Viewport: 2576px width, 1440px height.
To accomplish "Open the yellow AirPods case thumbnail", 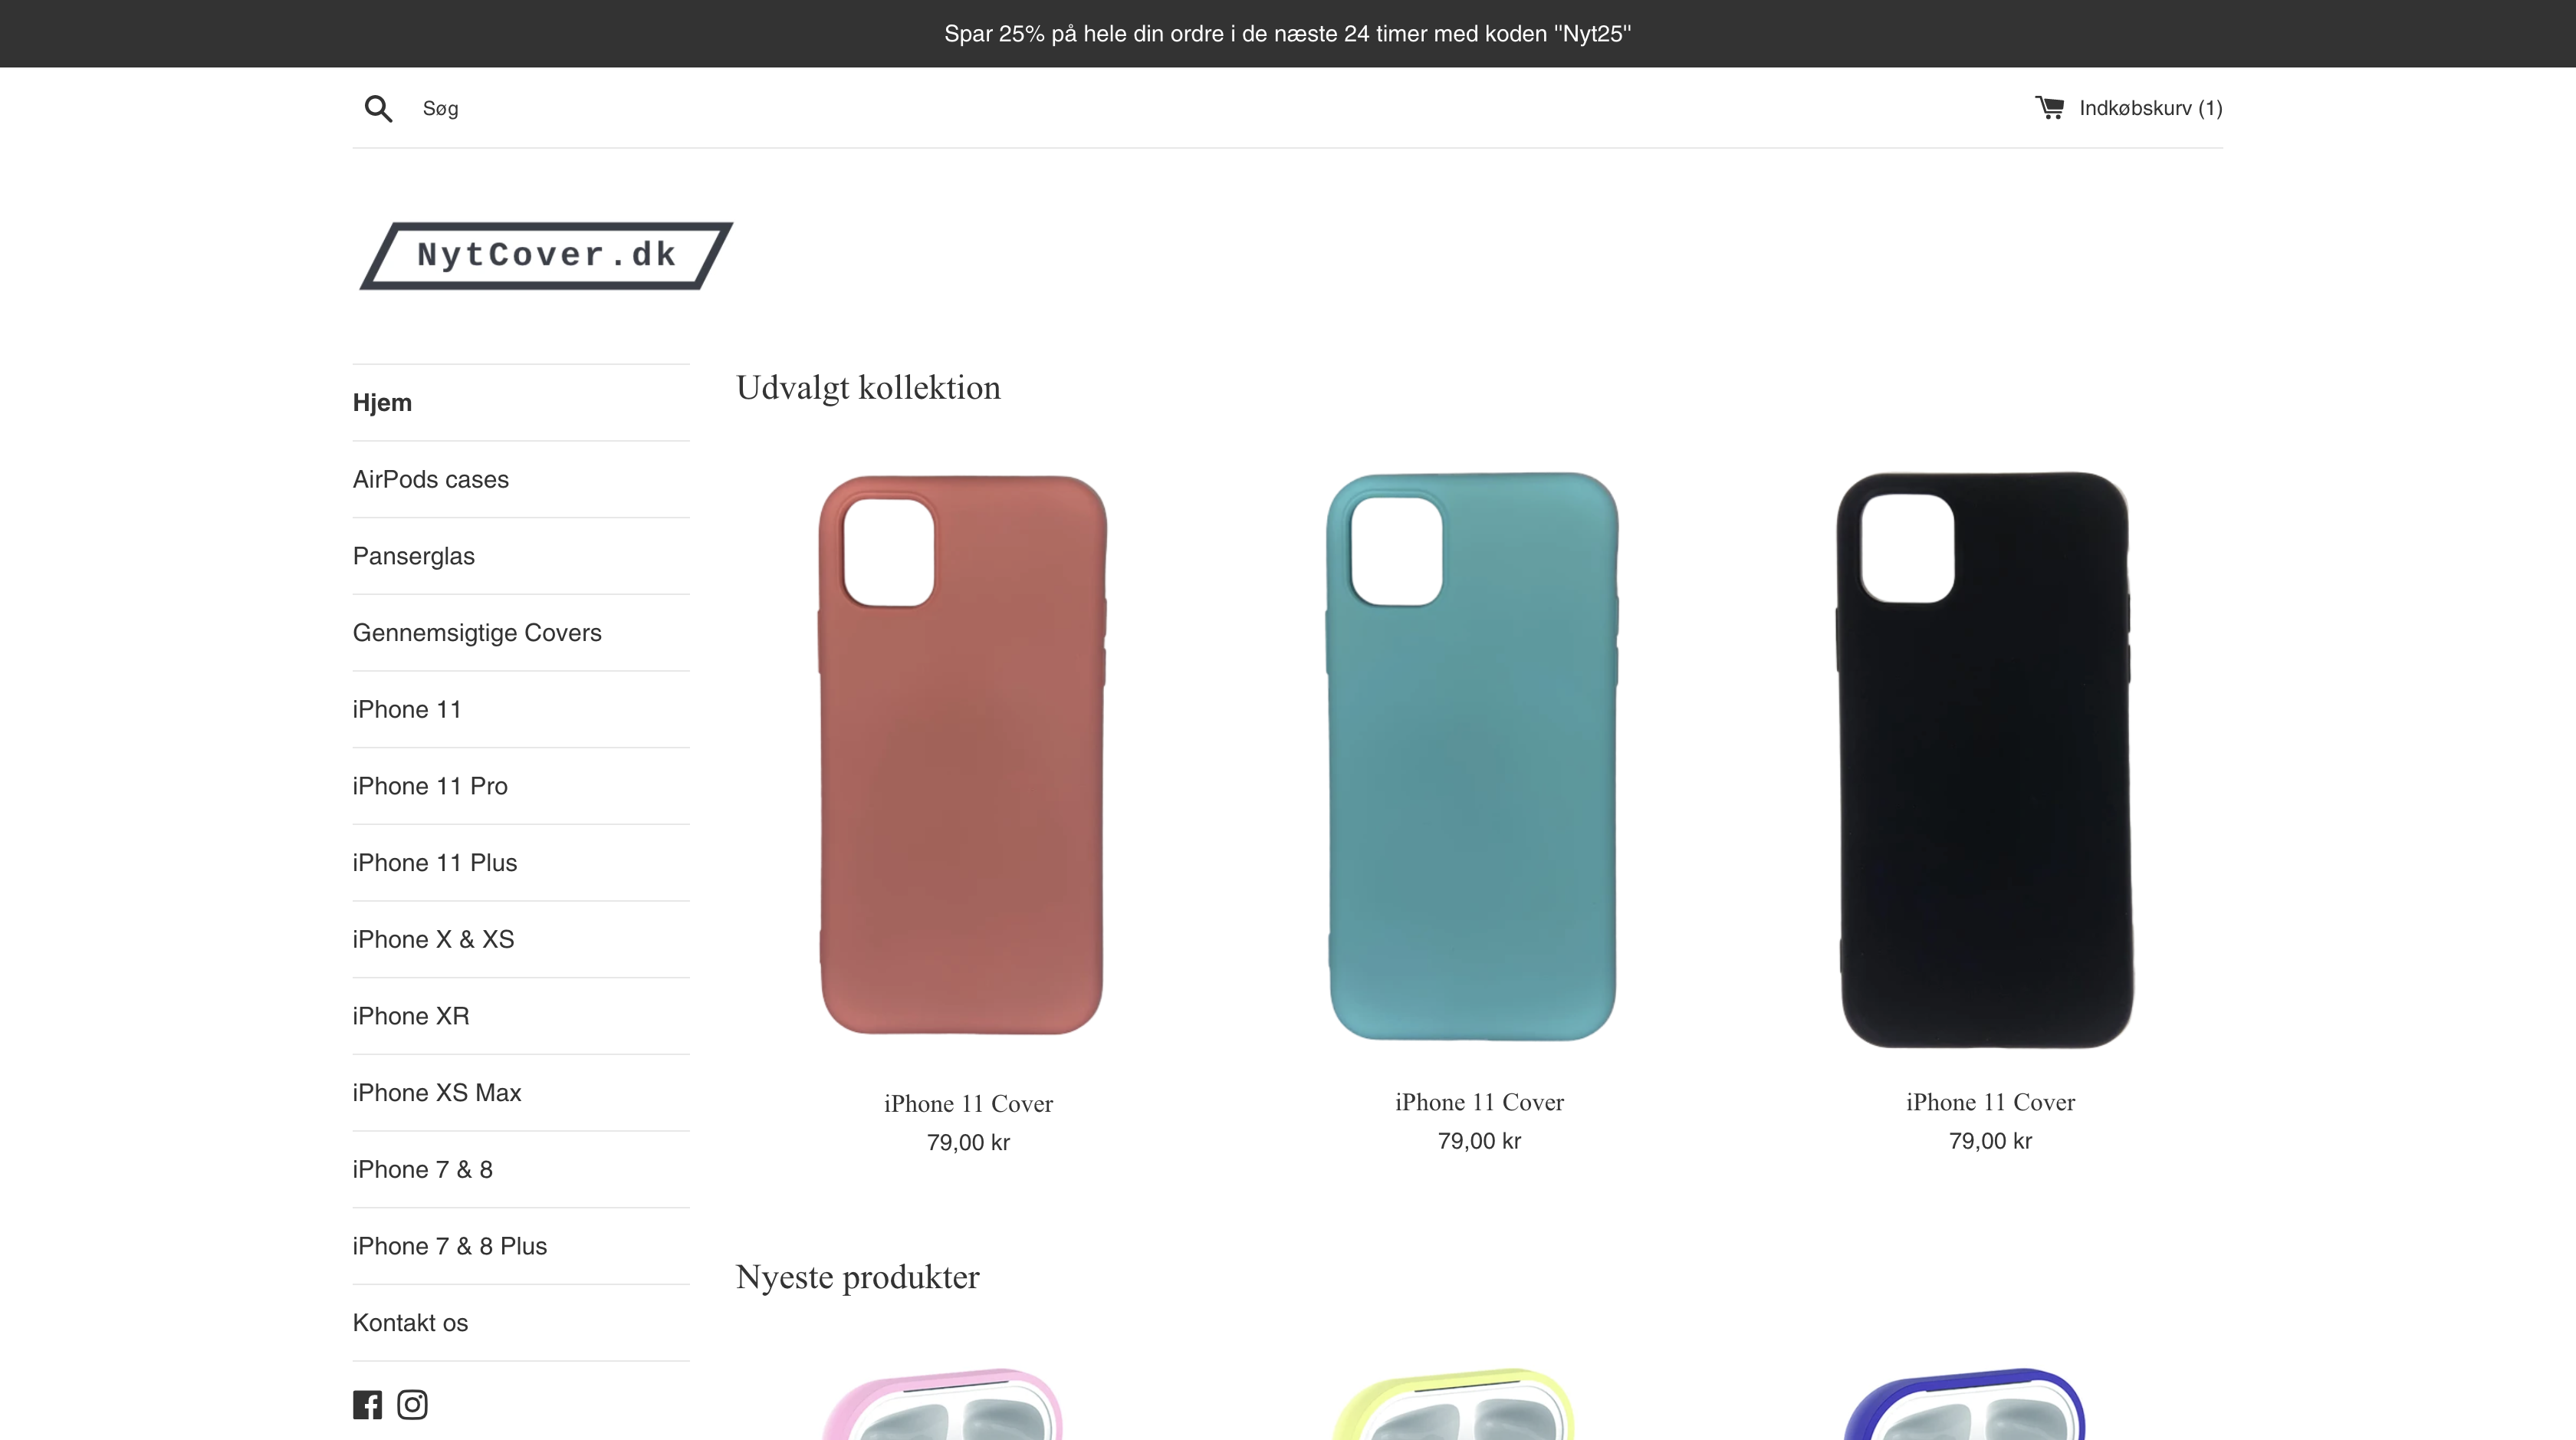I will [x=1454, y=1404].
